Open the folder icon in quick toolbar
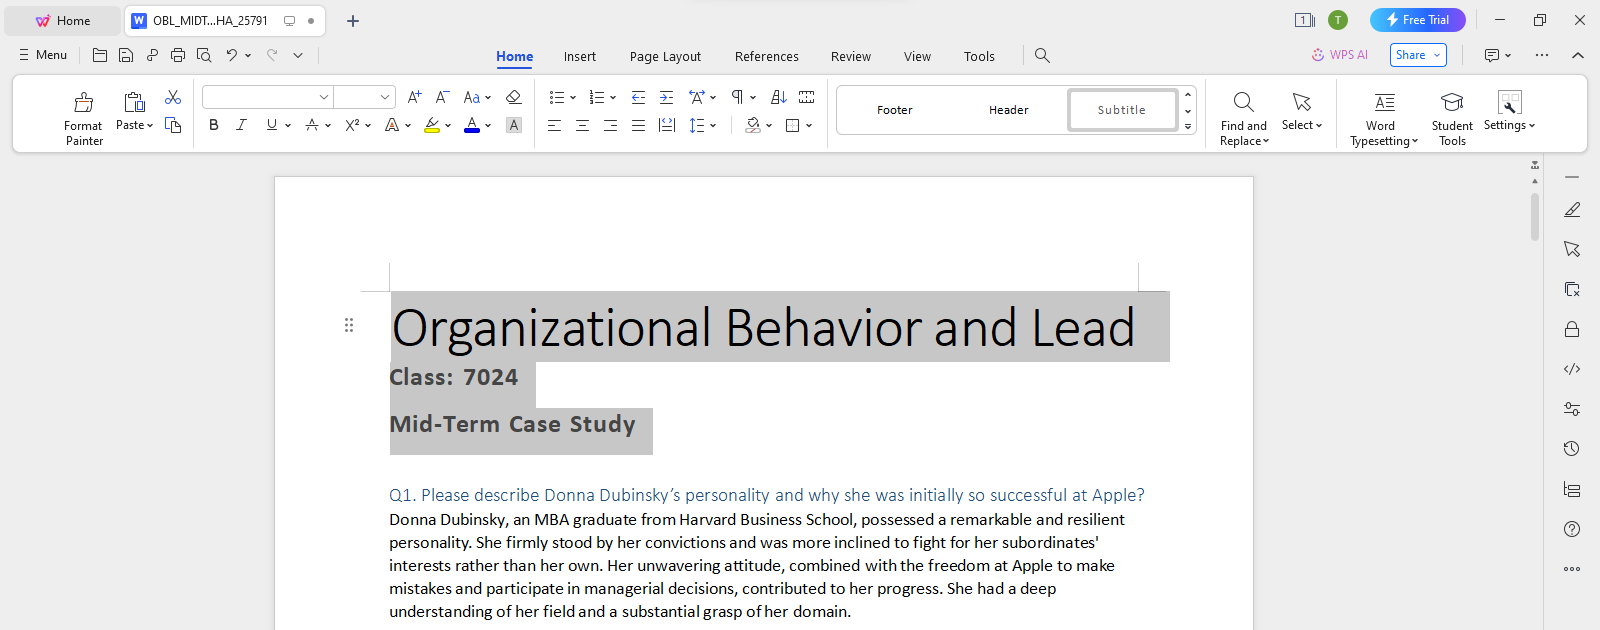Screen dimensions: 1600x630 (x=100, y=55)
